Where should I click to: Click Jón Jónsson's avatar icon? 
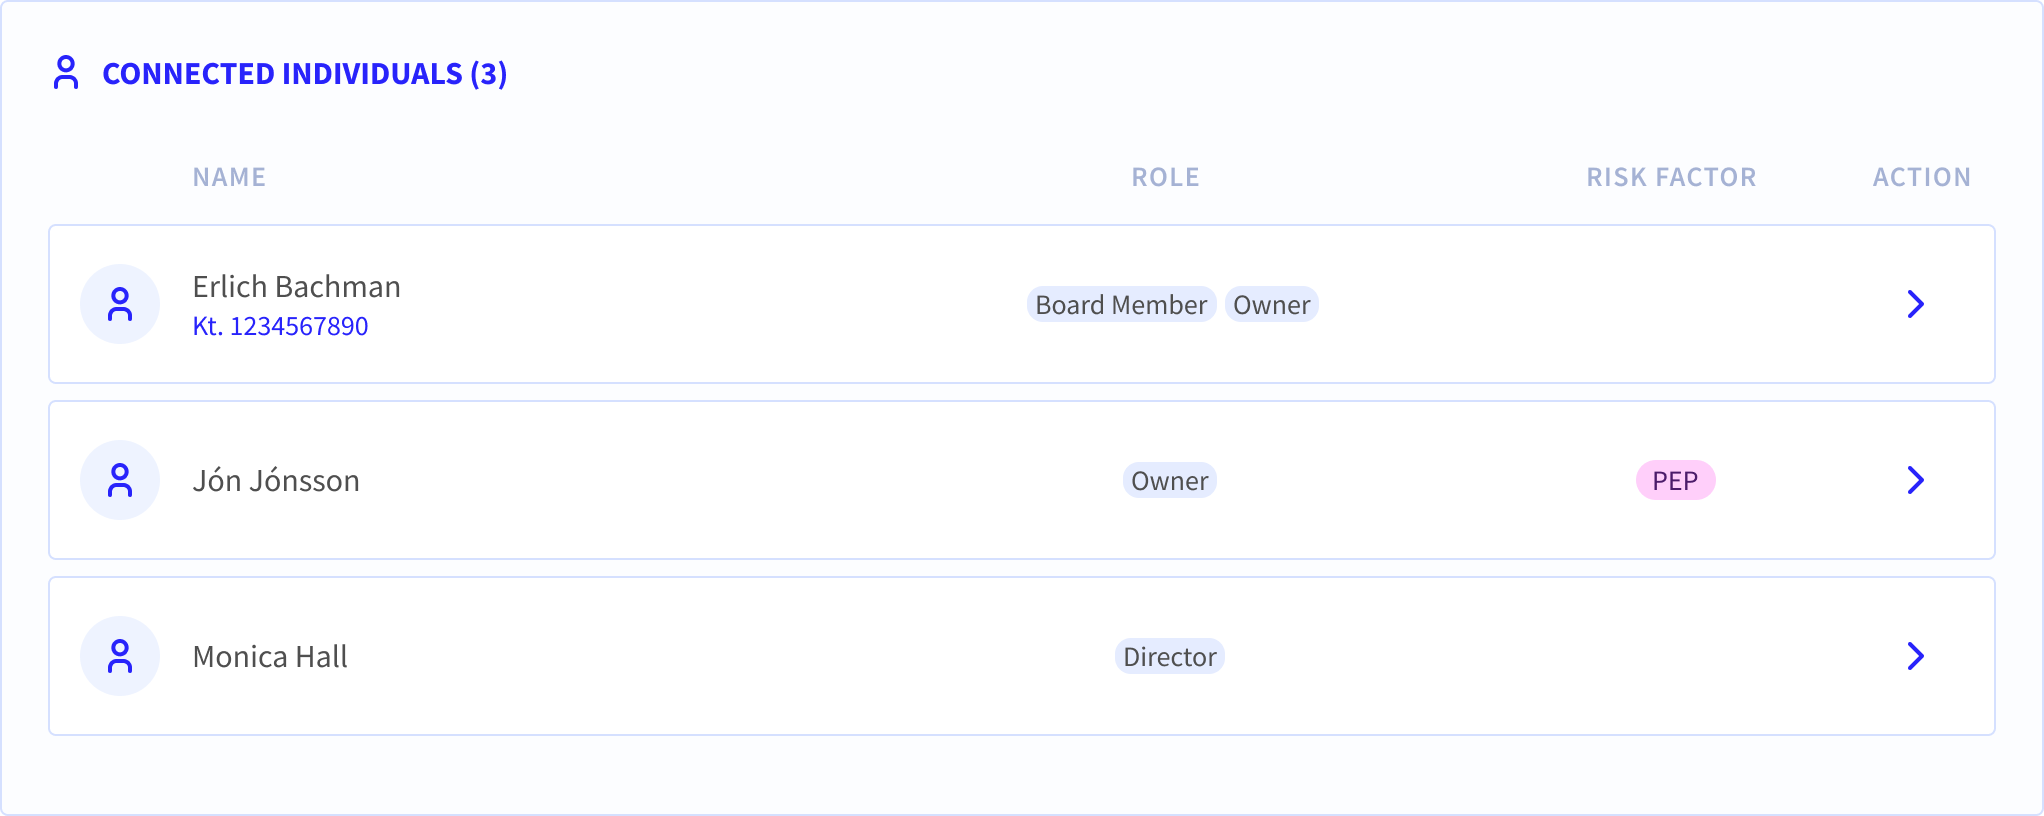(x=120, y=480)
